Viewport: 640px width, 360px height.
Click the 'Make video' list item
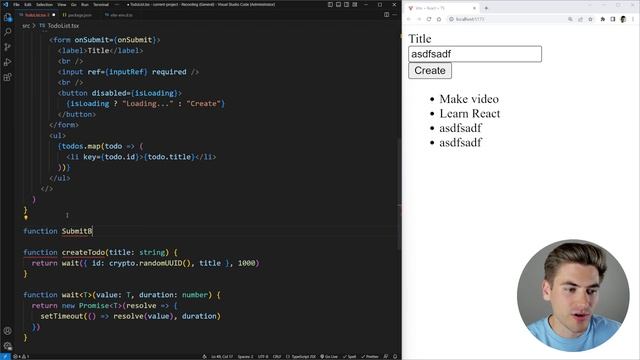(469, 99)
